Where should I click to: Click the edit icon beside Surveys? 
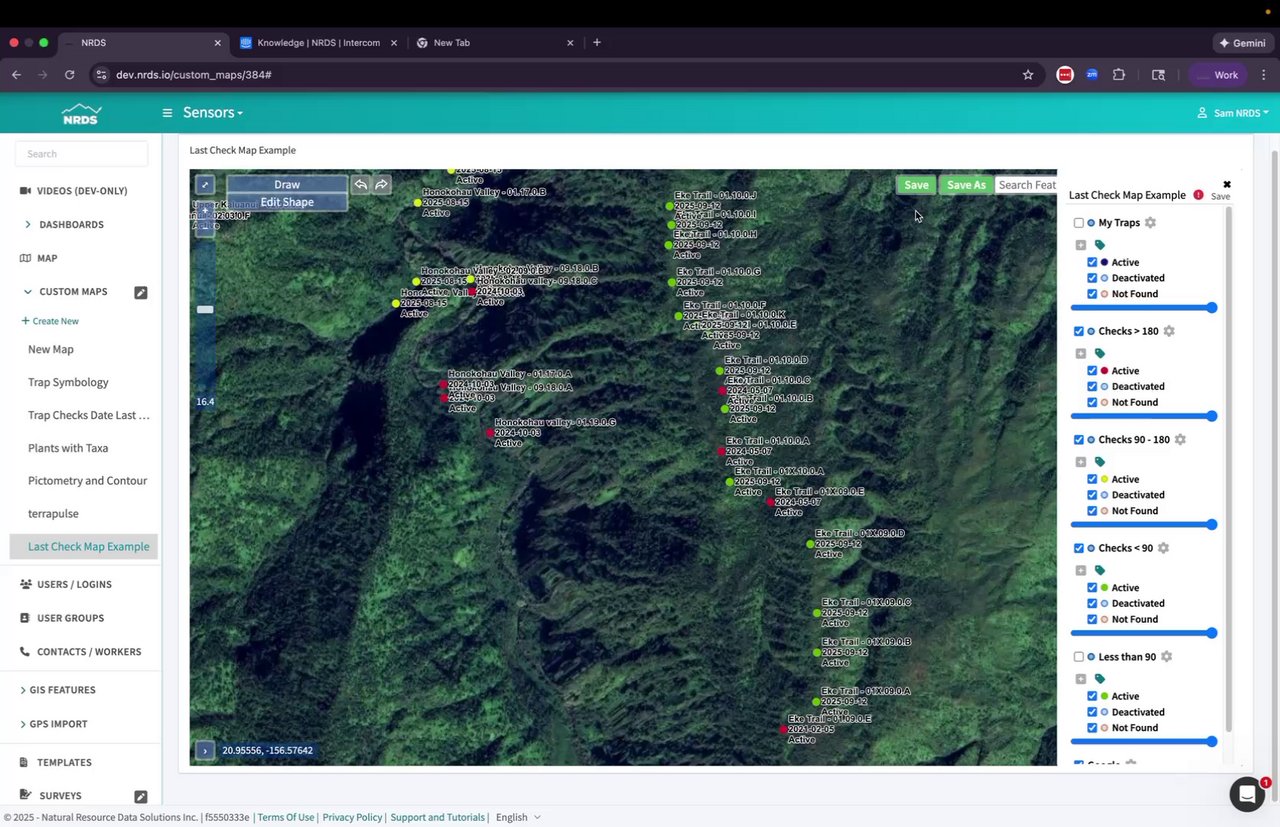tap(141, 797)
